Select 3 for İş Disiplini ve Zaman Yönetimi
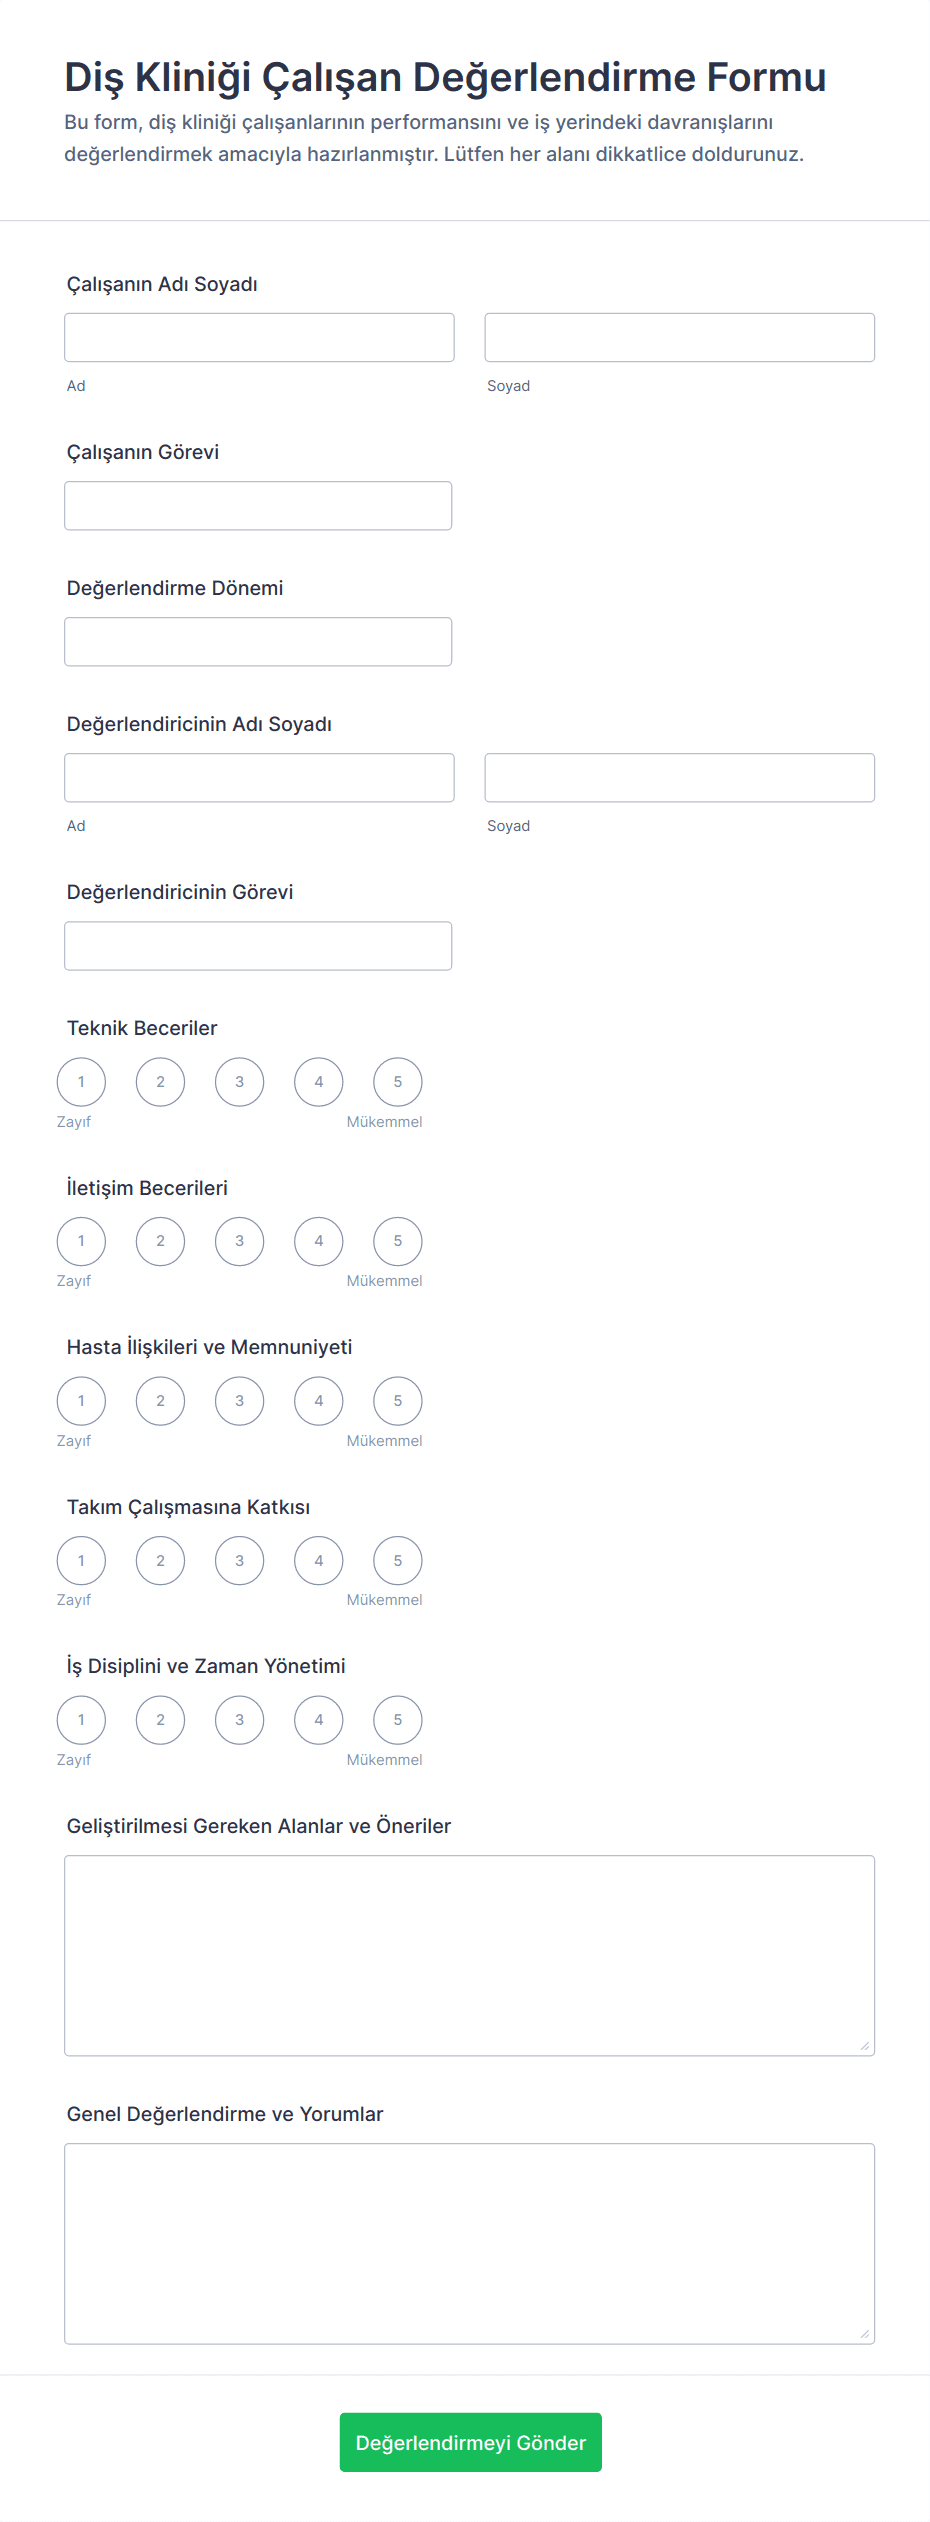The height and width of the screenshot is (2522, 930). (240, 1720)
